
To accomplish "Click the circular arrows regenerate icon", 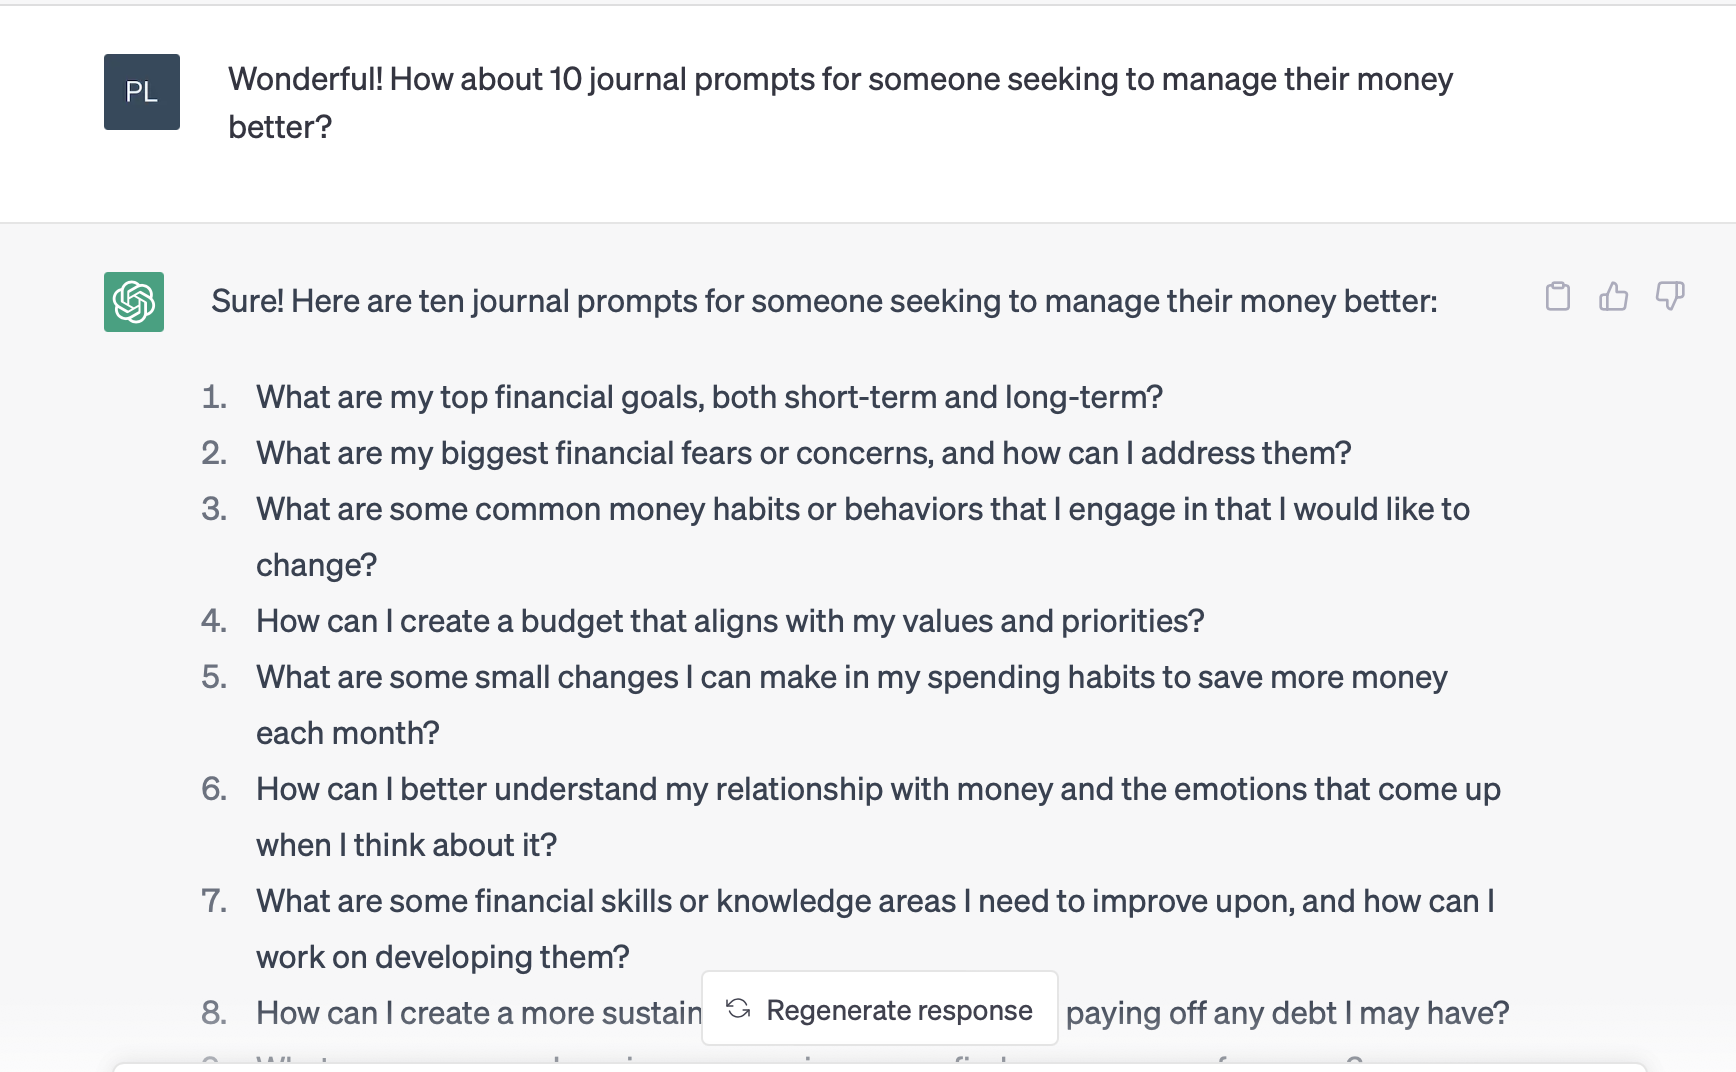I will (738, 1009).
